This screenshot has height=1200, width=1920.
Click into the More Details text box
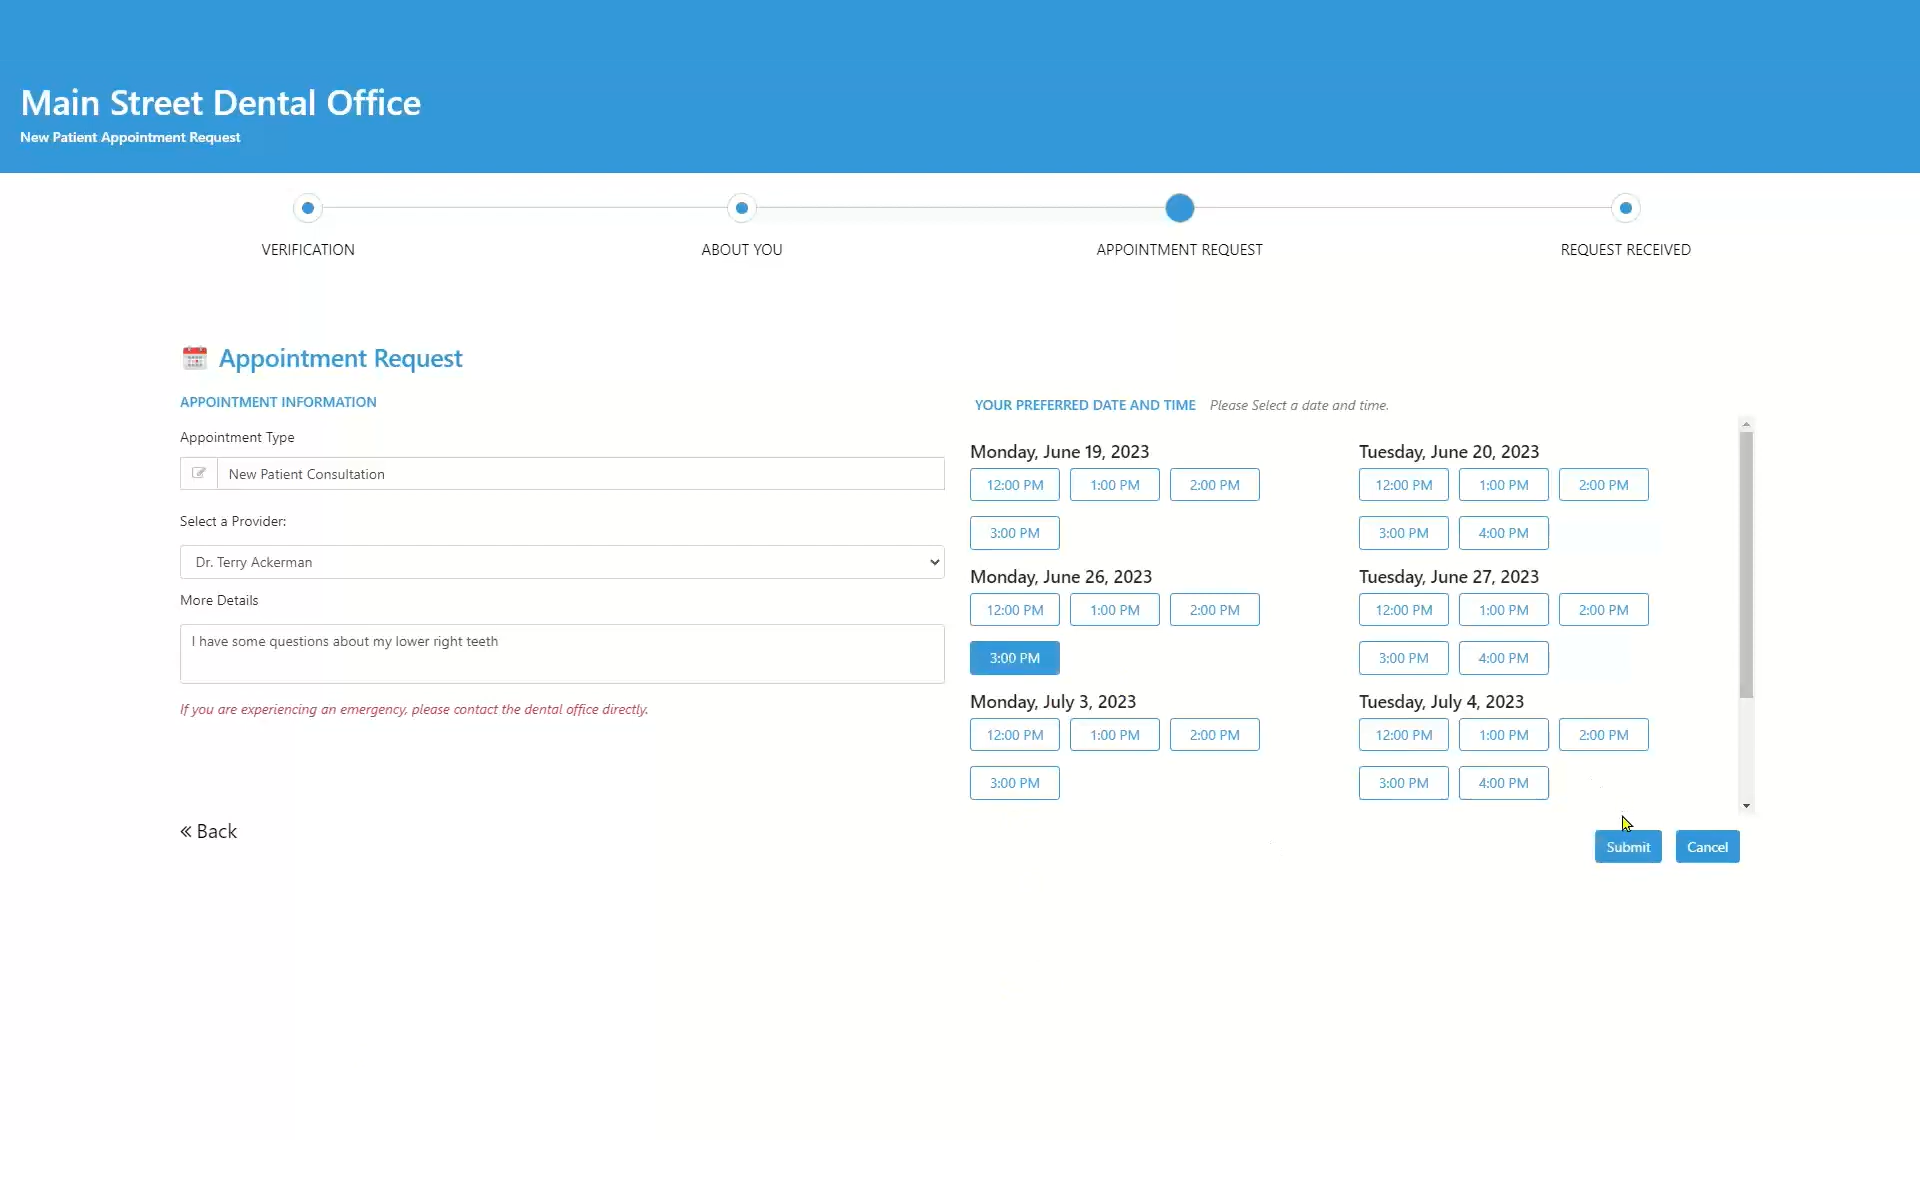(562, 654)
